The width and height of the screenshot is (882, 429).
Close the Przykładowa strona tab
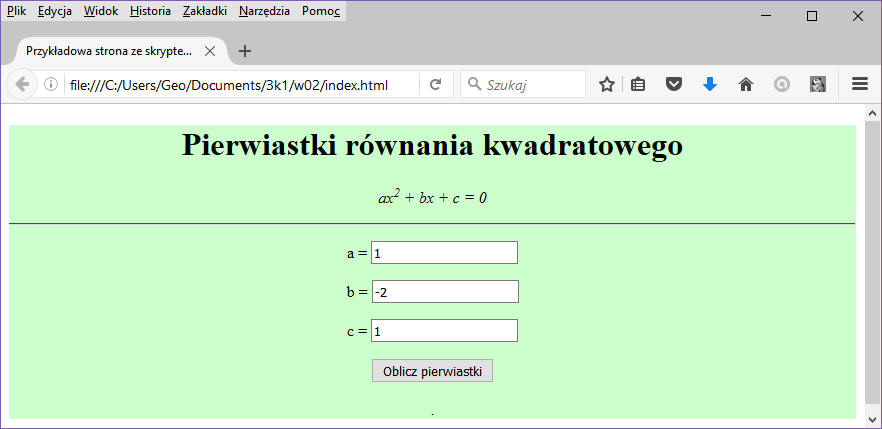210,51
